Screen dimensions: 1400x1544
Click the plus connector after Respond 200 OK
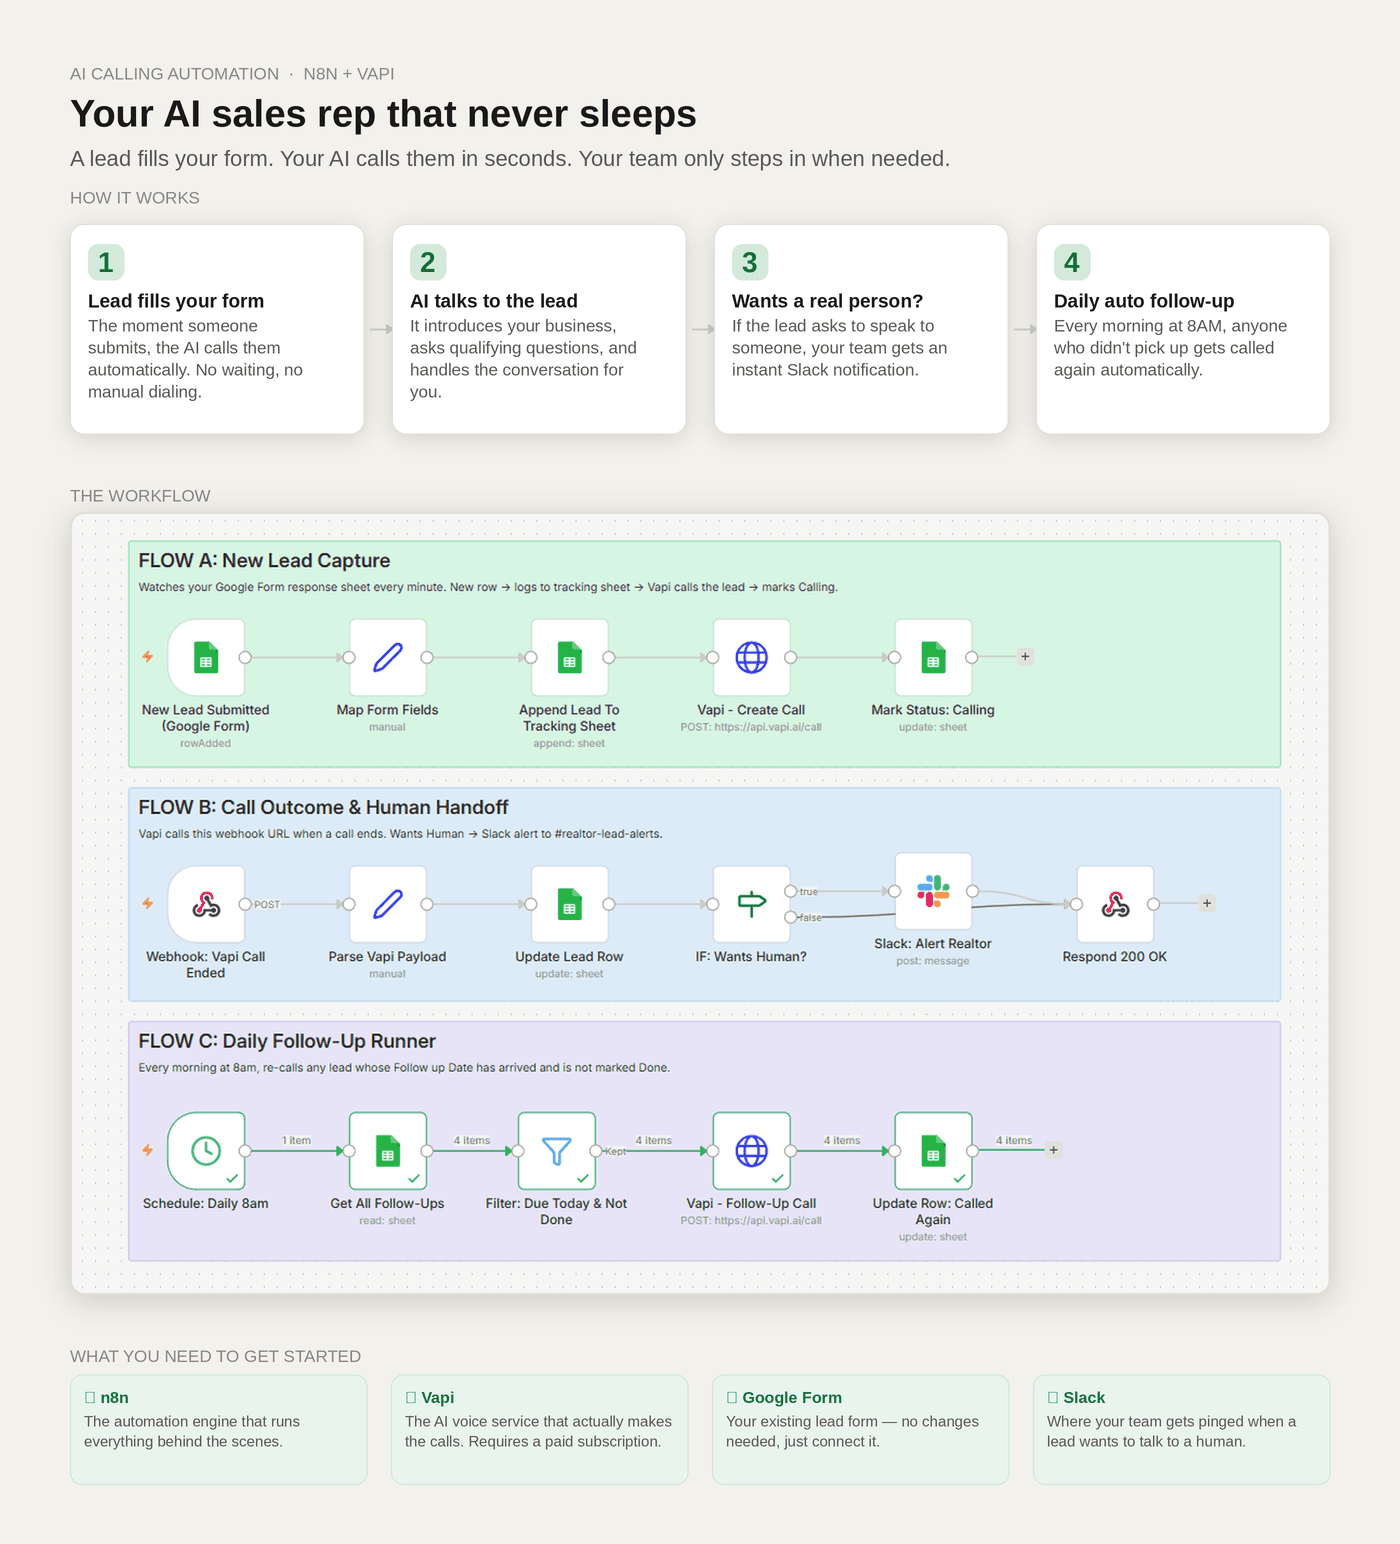(x=1207, y=903)
